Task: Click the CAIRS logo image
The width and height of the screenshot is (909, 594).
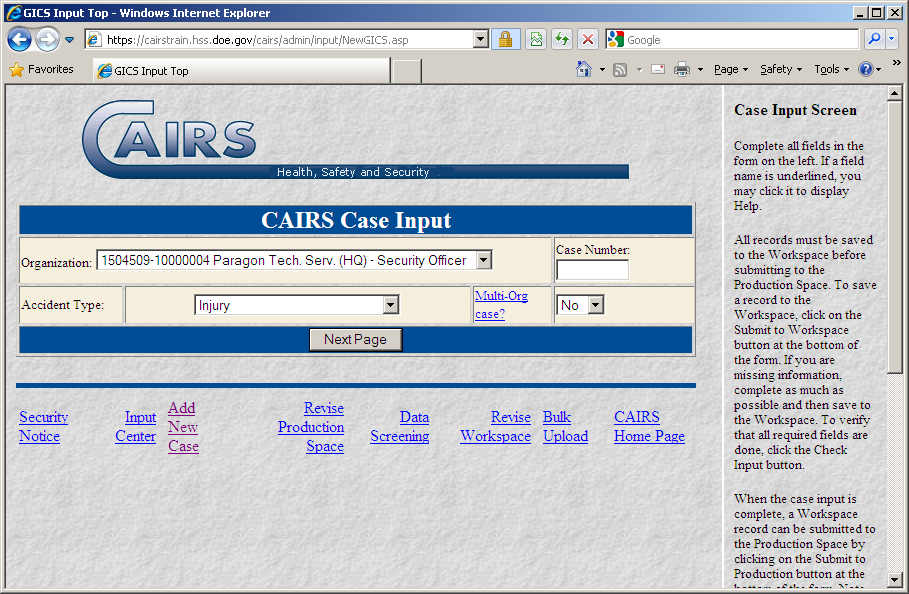Action: coord(355,140)
